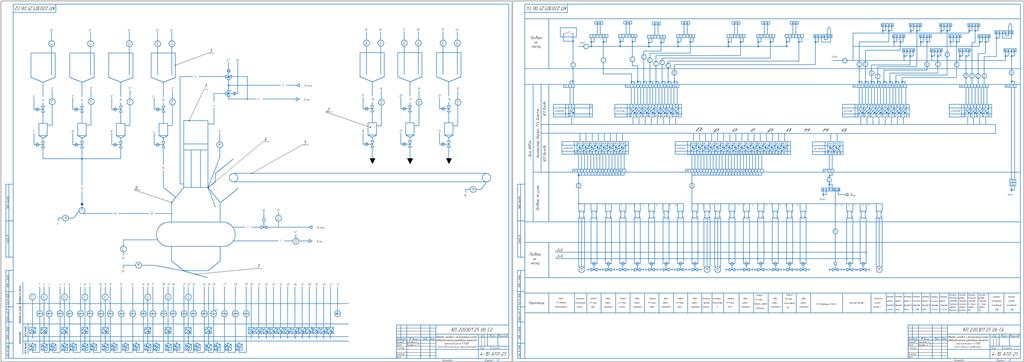Click the rightmost hopper on the left sheet

[x=449, y=67]
